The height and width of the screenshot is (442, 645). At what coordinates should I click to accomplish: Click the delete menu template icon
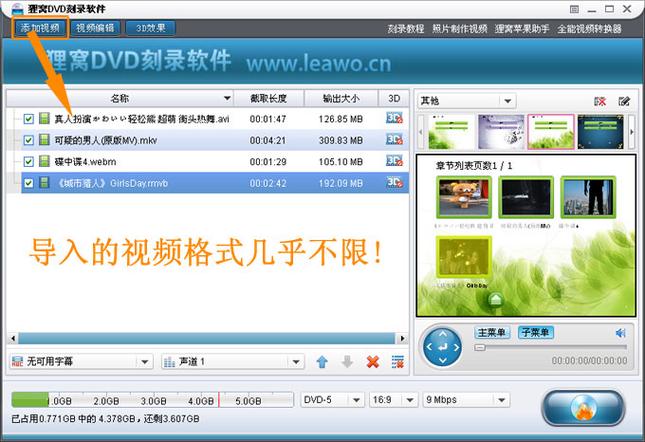pyautogui.click(x=600, y=101)
